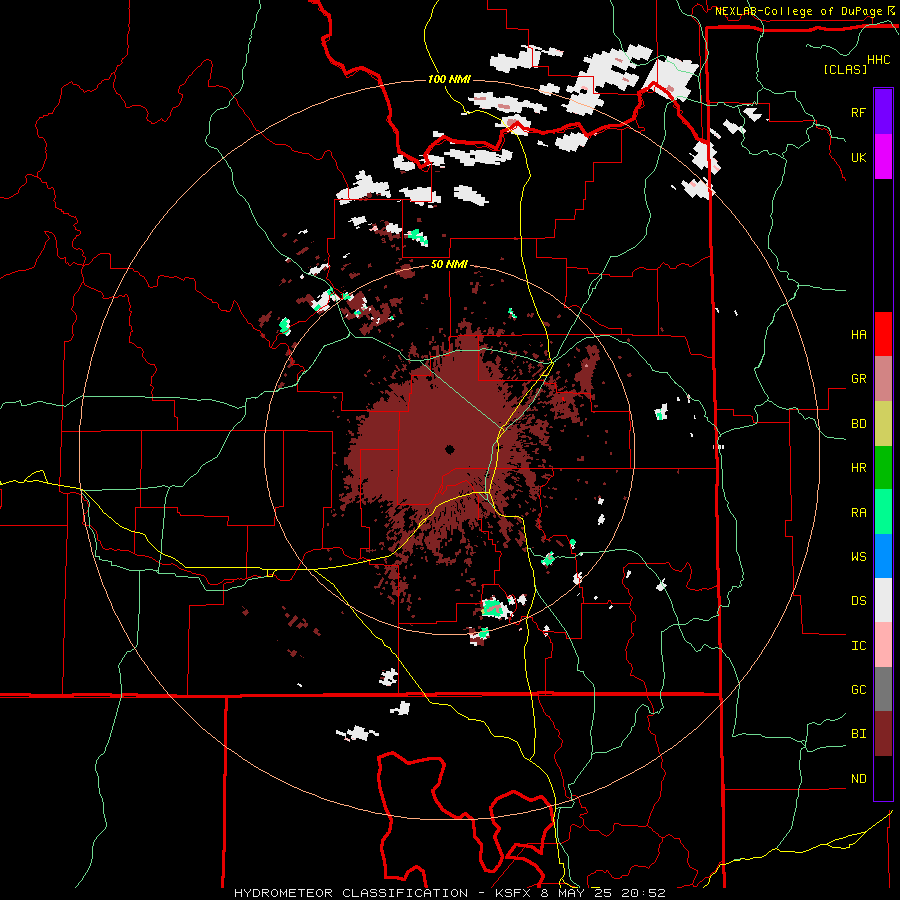Click the 50 NMI range ring label
The width and height of the screenshot is (900, 900).
pos(449,265)
